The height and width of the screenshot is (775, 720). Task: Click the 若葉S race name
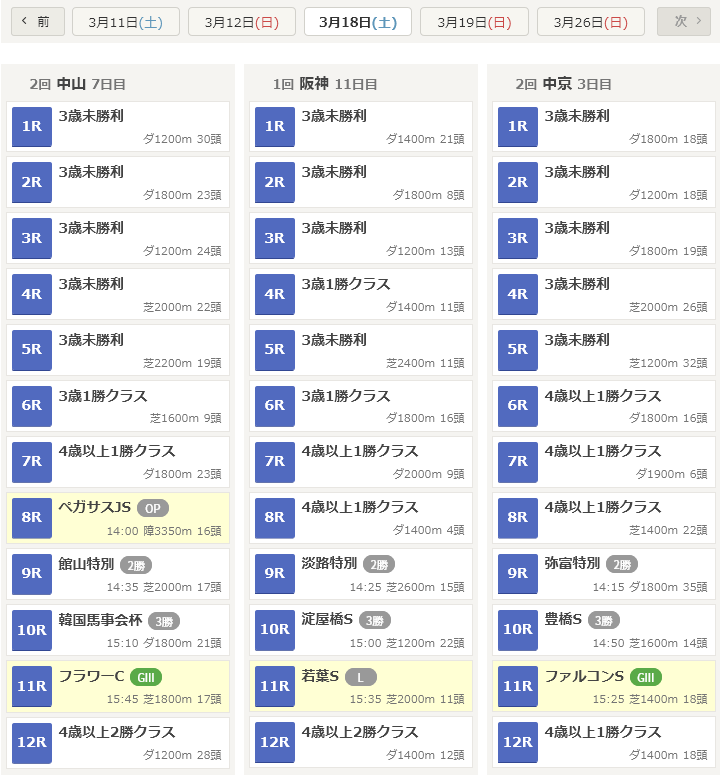pos(320,676)
